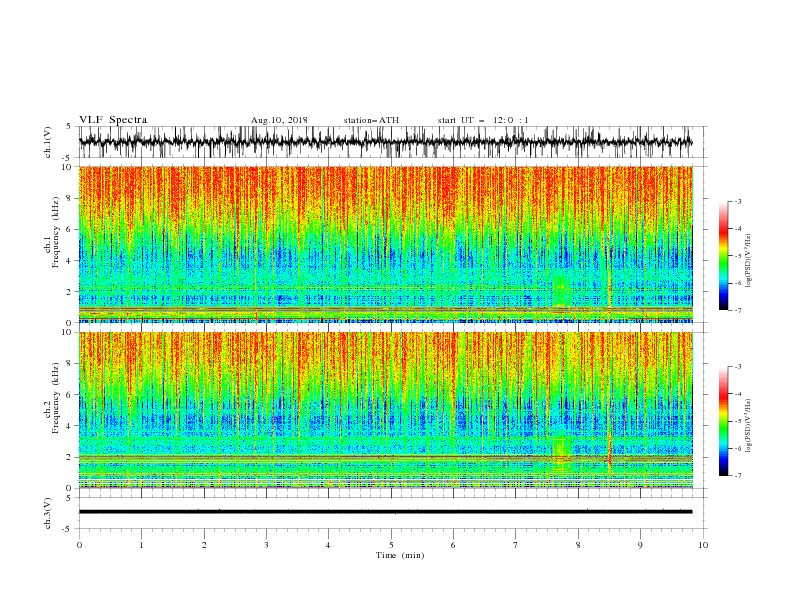
Task: Click the "-6" value on ch.1 colorbar
Action: (737, 283)
